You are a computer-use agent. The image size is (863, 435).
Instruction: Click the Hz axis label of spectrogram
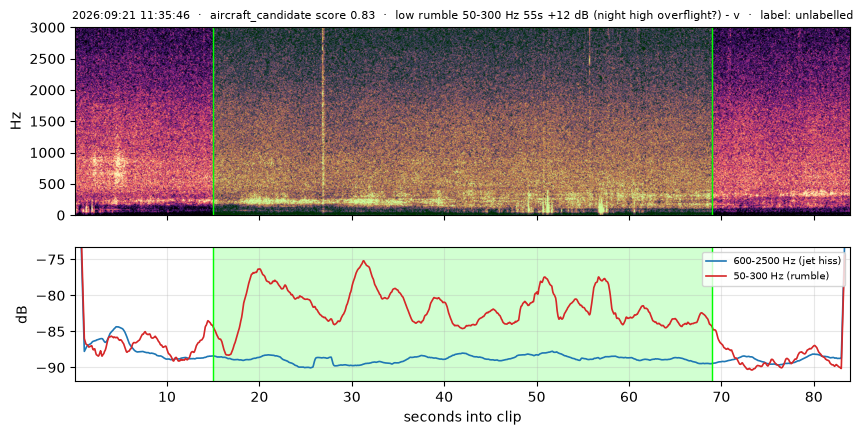point(16,121)
